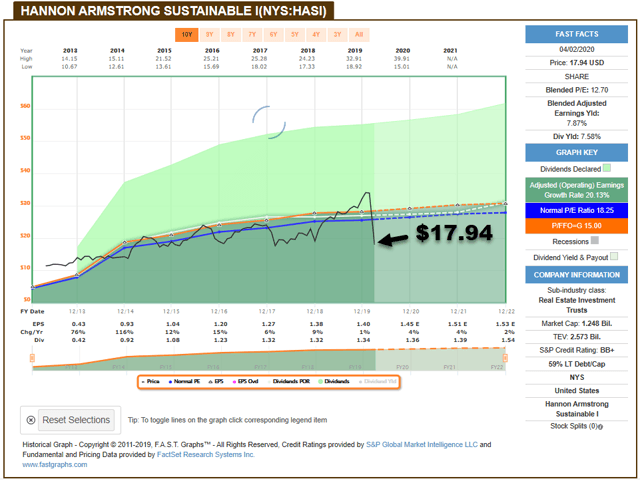Toggle the Dividends POR legend item
This screenshot has height=481, width=640.
click(x=289, y=381)
